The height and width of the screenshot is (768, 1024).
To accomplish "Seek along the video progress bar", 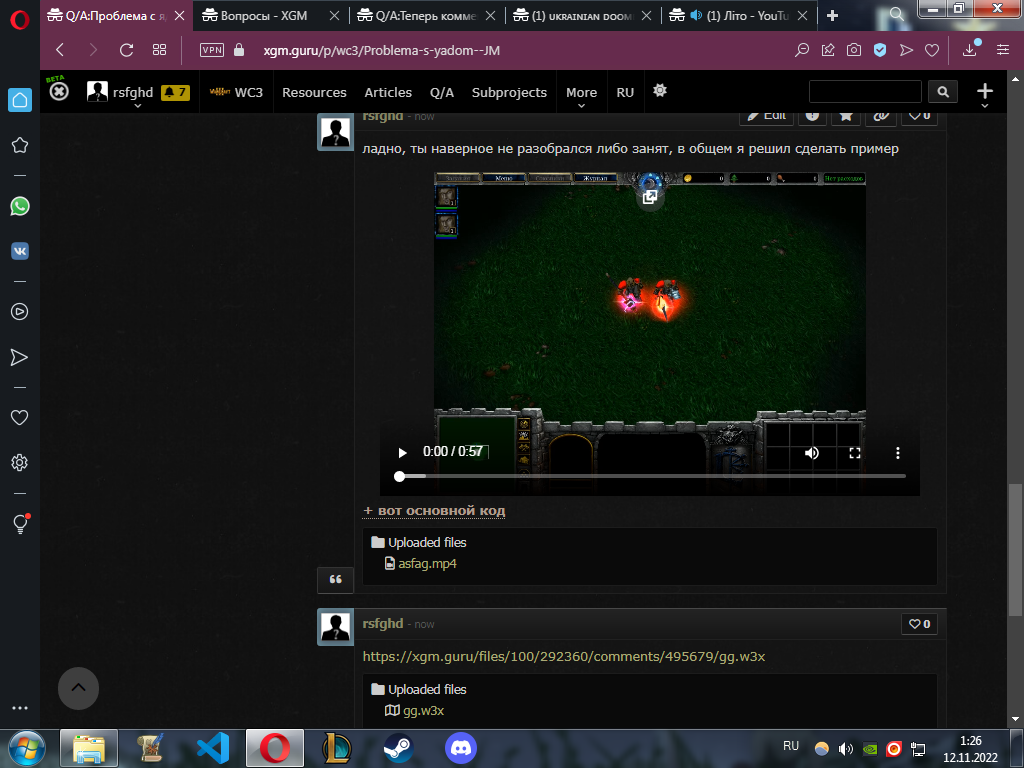I will (x=651, y=476).
